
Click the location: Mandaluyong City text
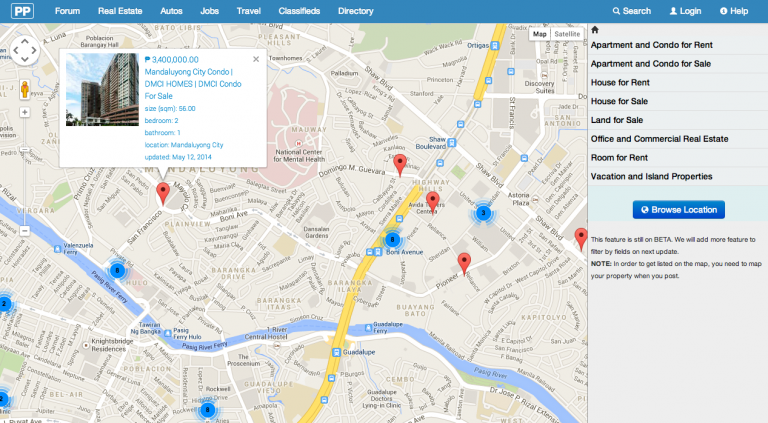pyautogui.click(x=184, y=145)
